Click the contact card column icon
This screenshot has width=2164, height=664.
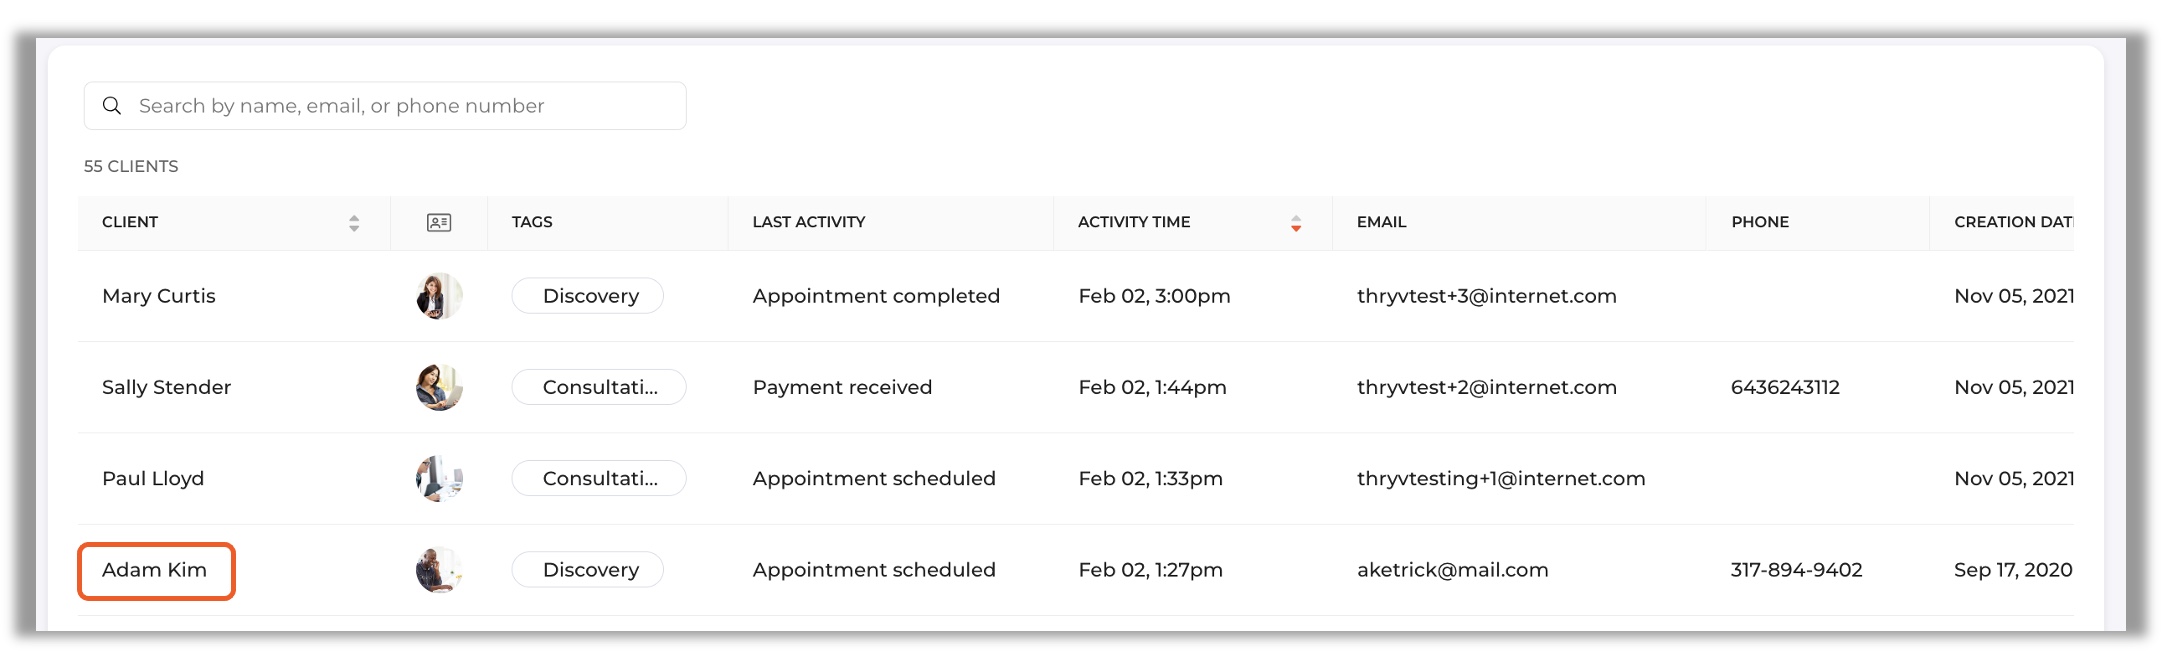coord(439,222)
